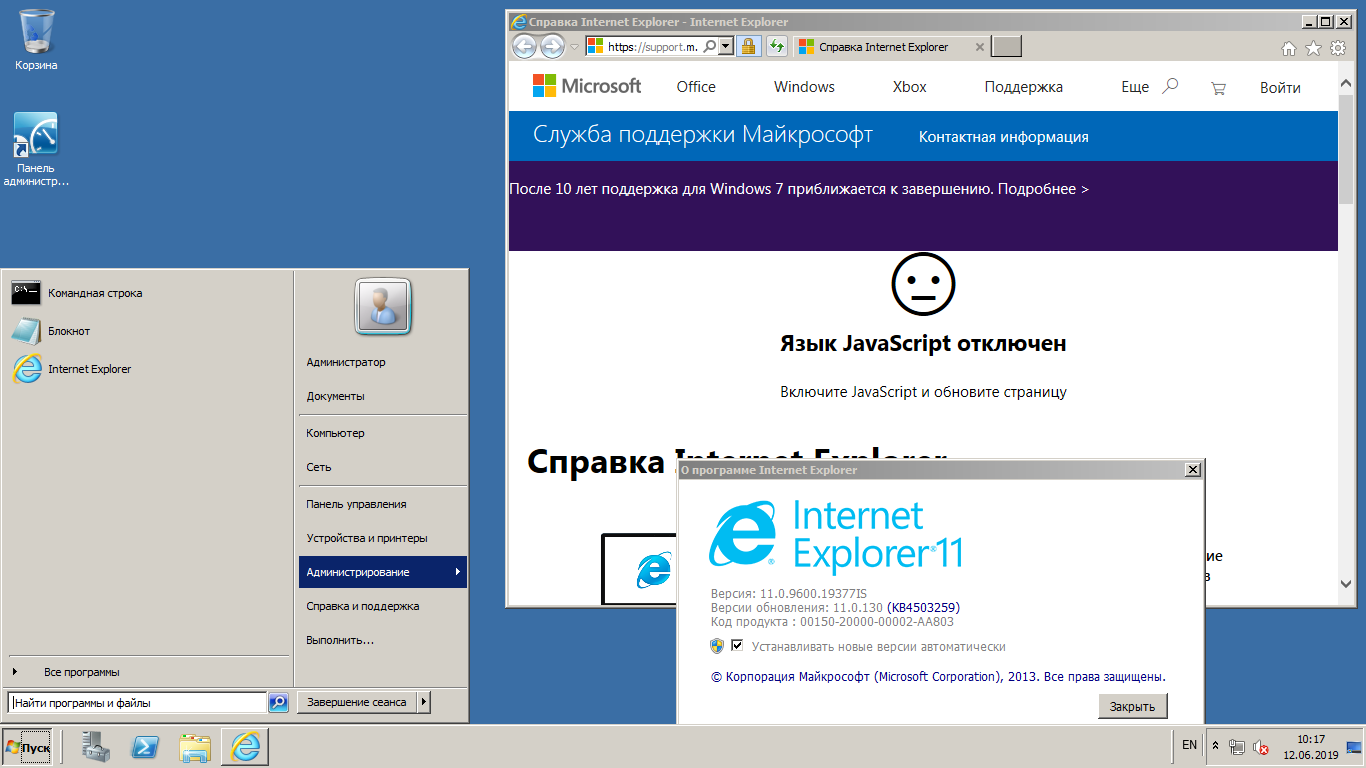Open Справка и поддержка from the Start menu
Viewport: 1366px width, 768px height.
383,606
